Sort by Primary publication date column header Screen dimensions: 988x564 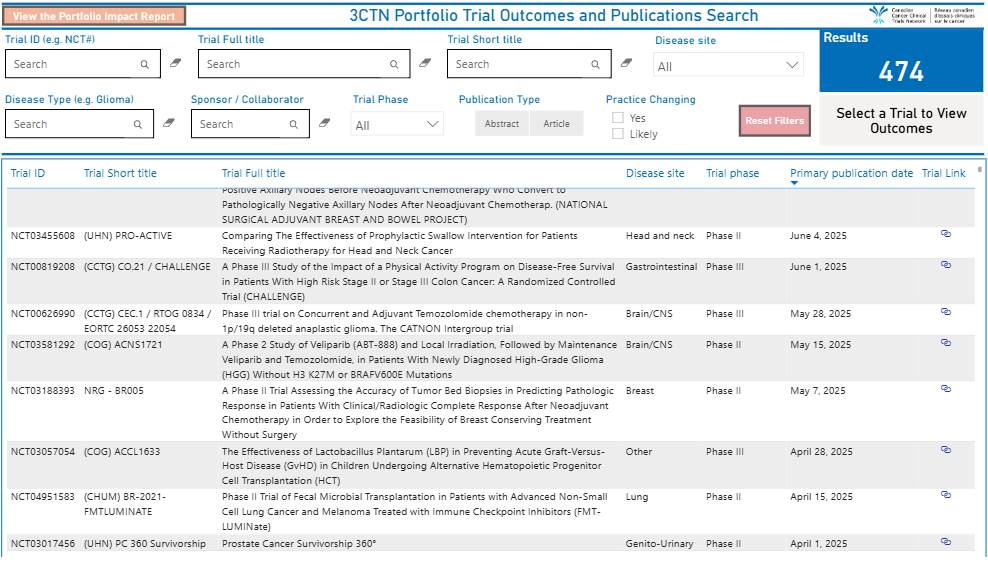point(851,173)
